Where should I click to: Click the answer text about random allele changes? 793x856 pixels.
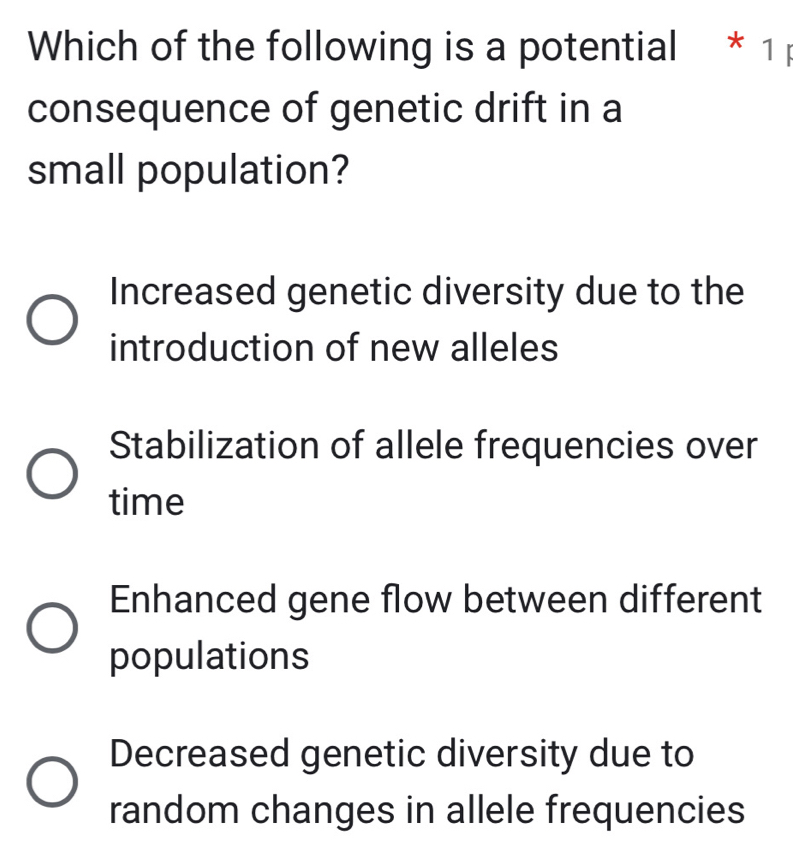427,782
